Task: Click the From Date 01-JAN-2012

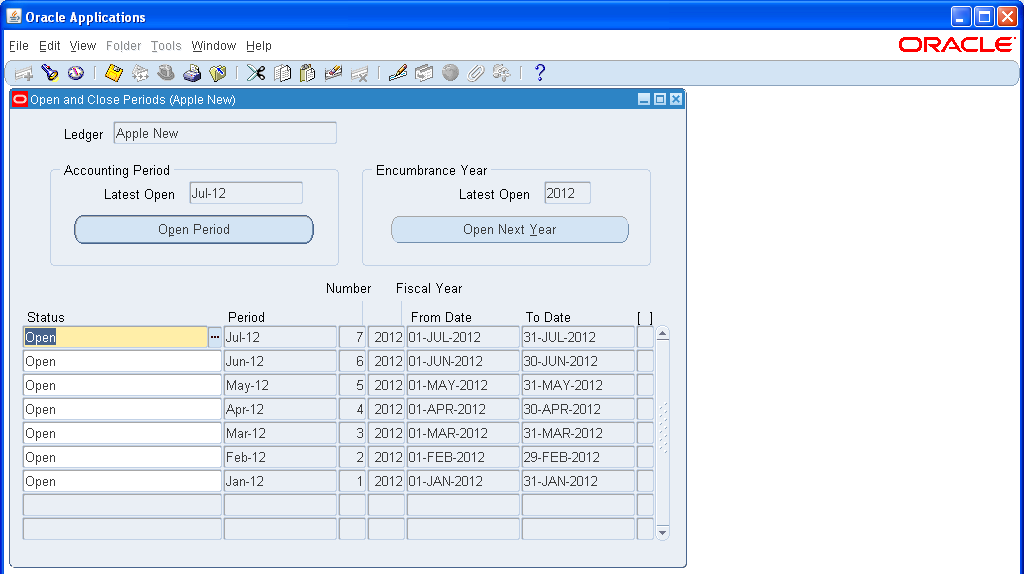Action: pos(463,481)
